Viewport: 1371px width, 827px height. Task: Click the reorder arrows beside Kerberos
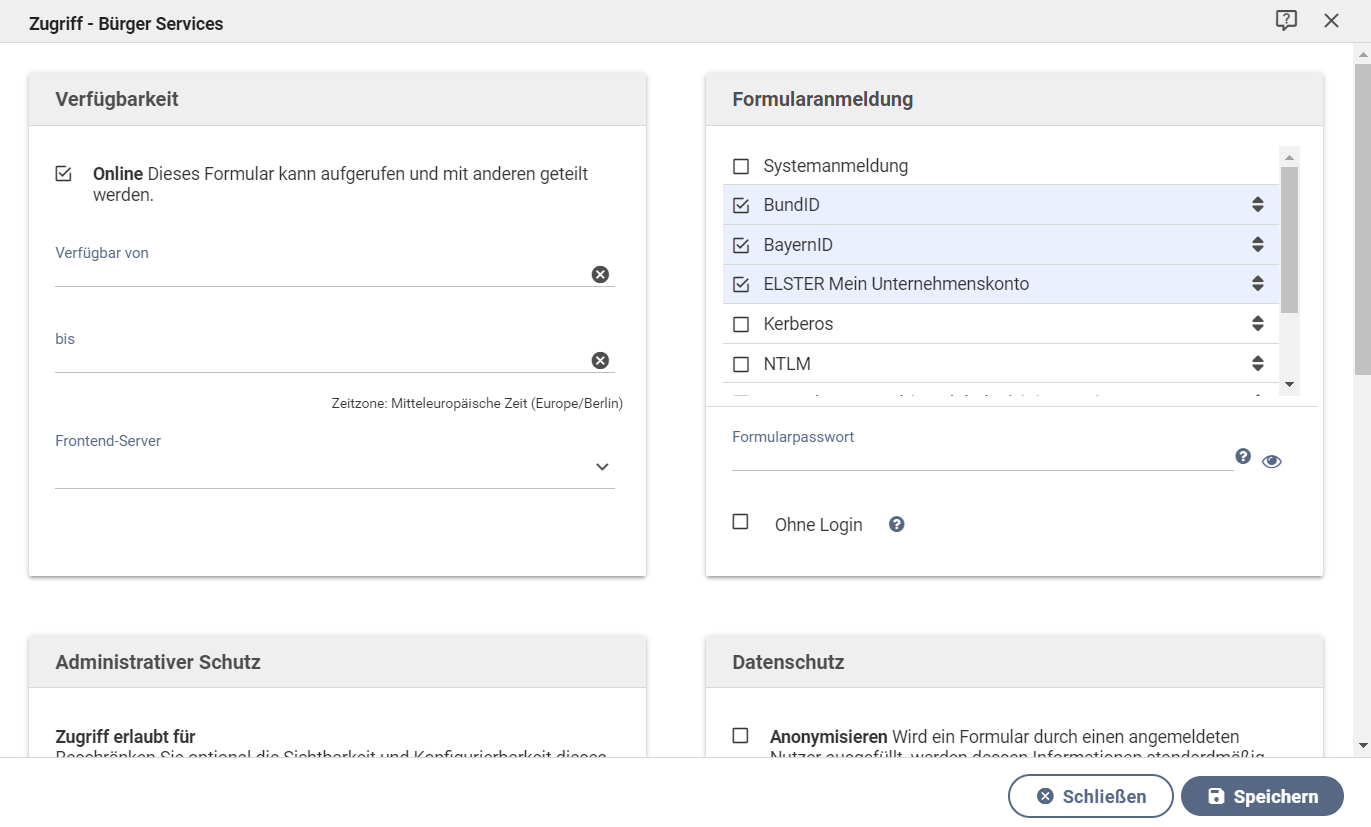click(1257, 323)
